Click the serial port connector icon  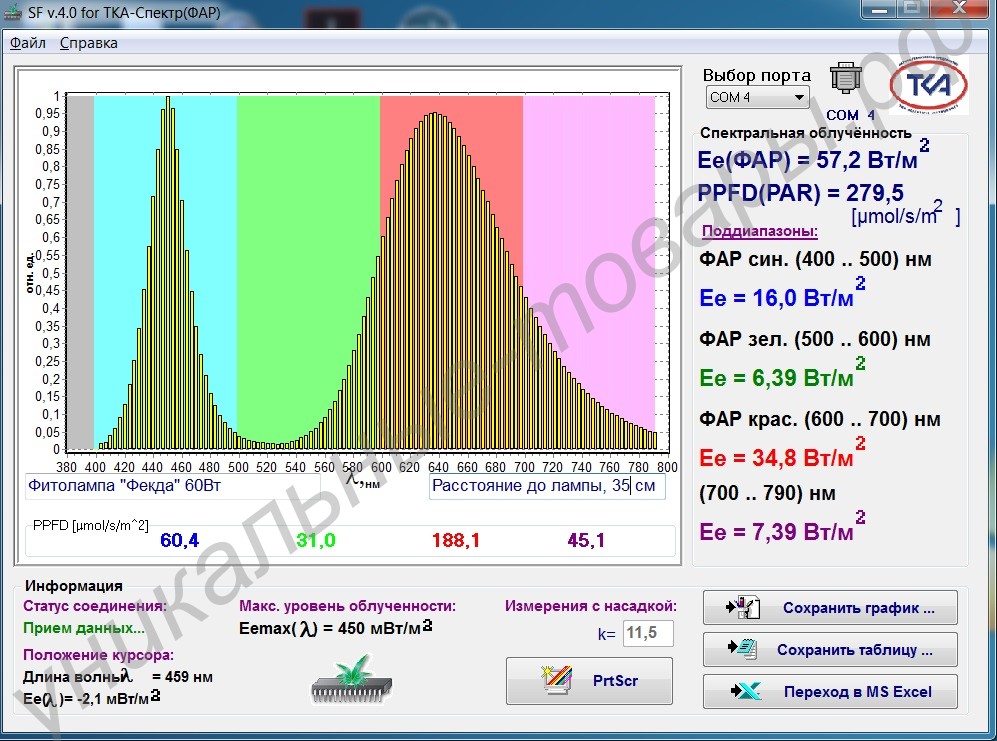(x=846, y=79)
